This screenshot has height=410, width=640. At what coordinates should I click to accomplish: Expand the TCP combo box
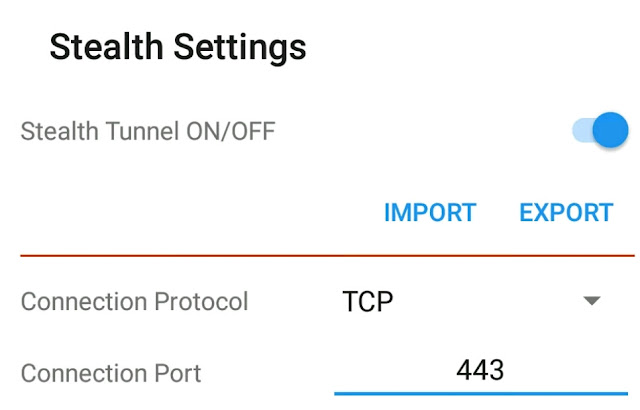click(481, 301)
